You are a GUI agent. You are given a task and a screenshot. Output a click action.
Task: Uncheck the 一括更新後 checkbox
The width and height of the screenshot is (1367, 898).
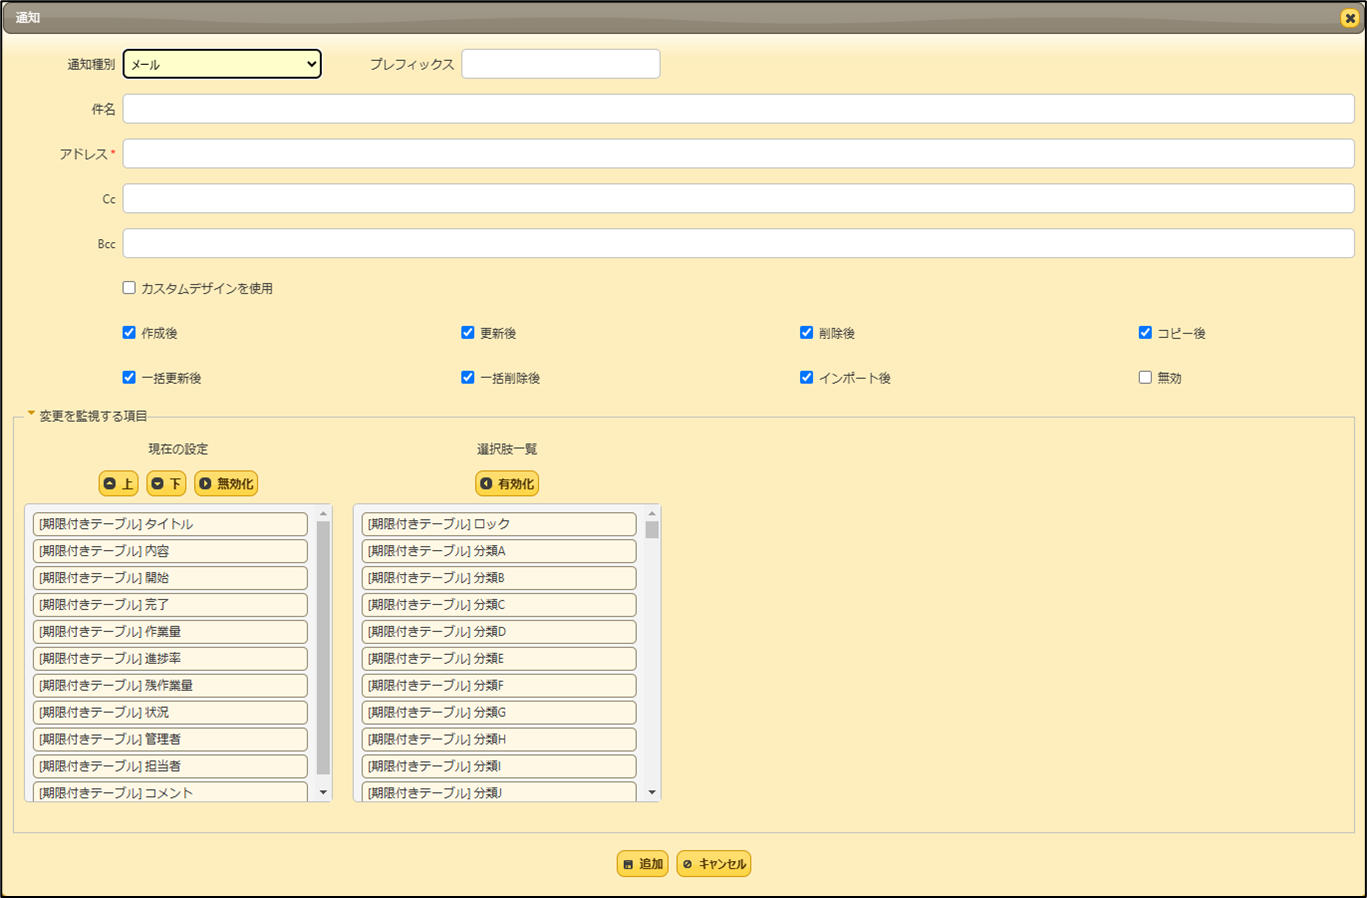tap(129, 378)
